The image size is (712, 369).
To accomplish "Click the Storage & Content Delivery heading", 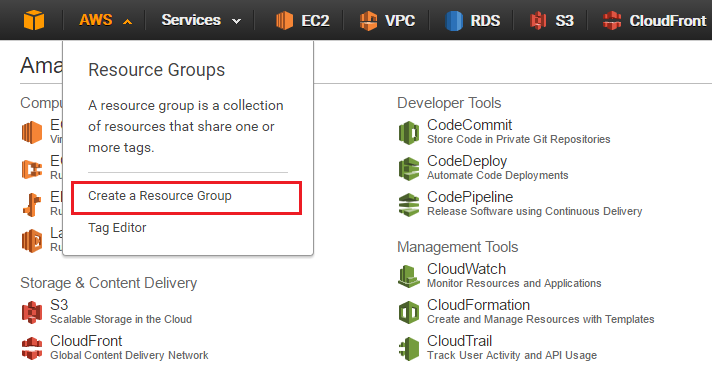I will [x=109, y=283].
